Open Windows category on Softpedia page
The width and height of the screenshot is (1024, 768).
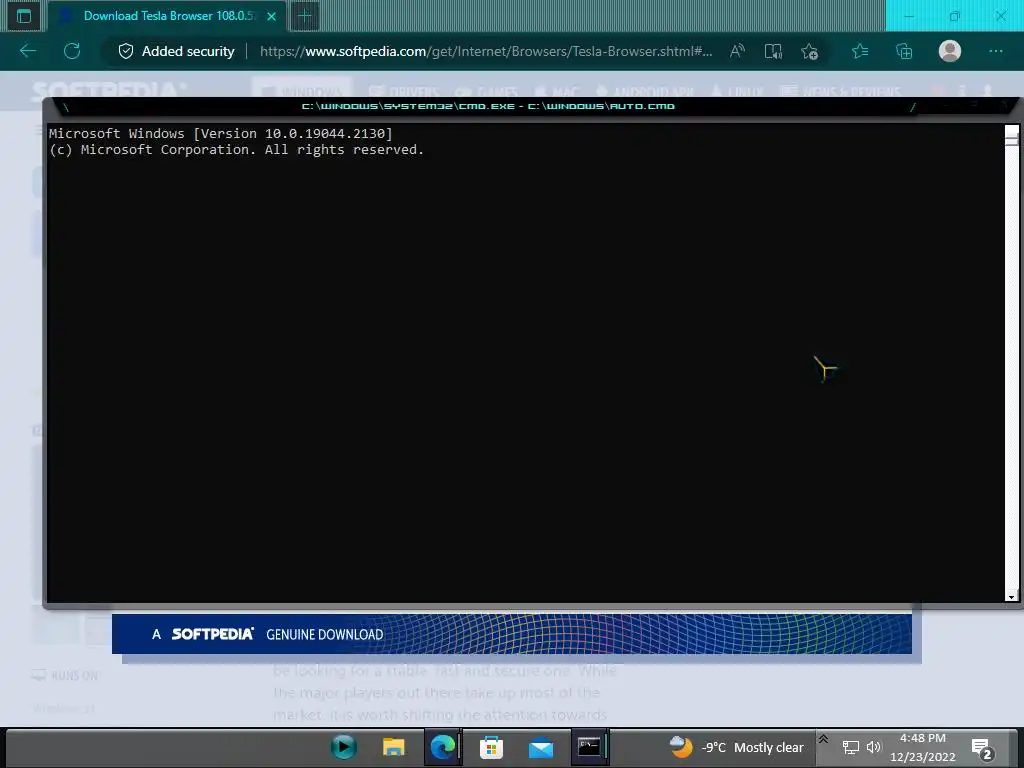304,90
